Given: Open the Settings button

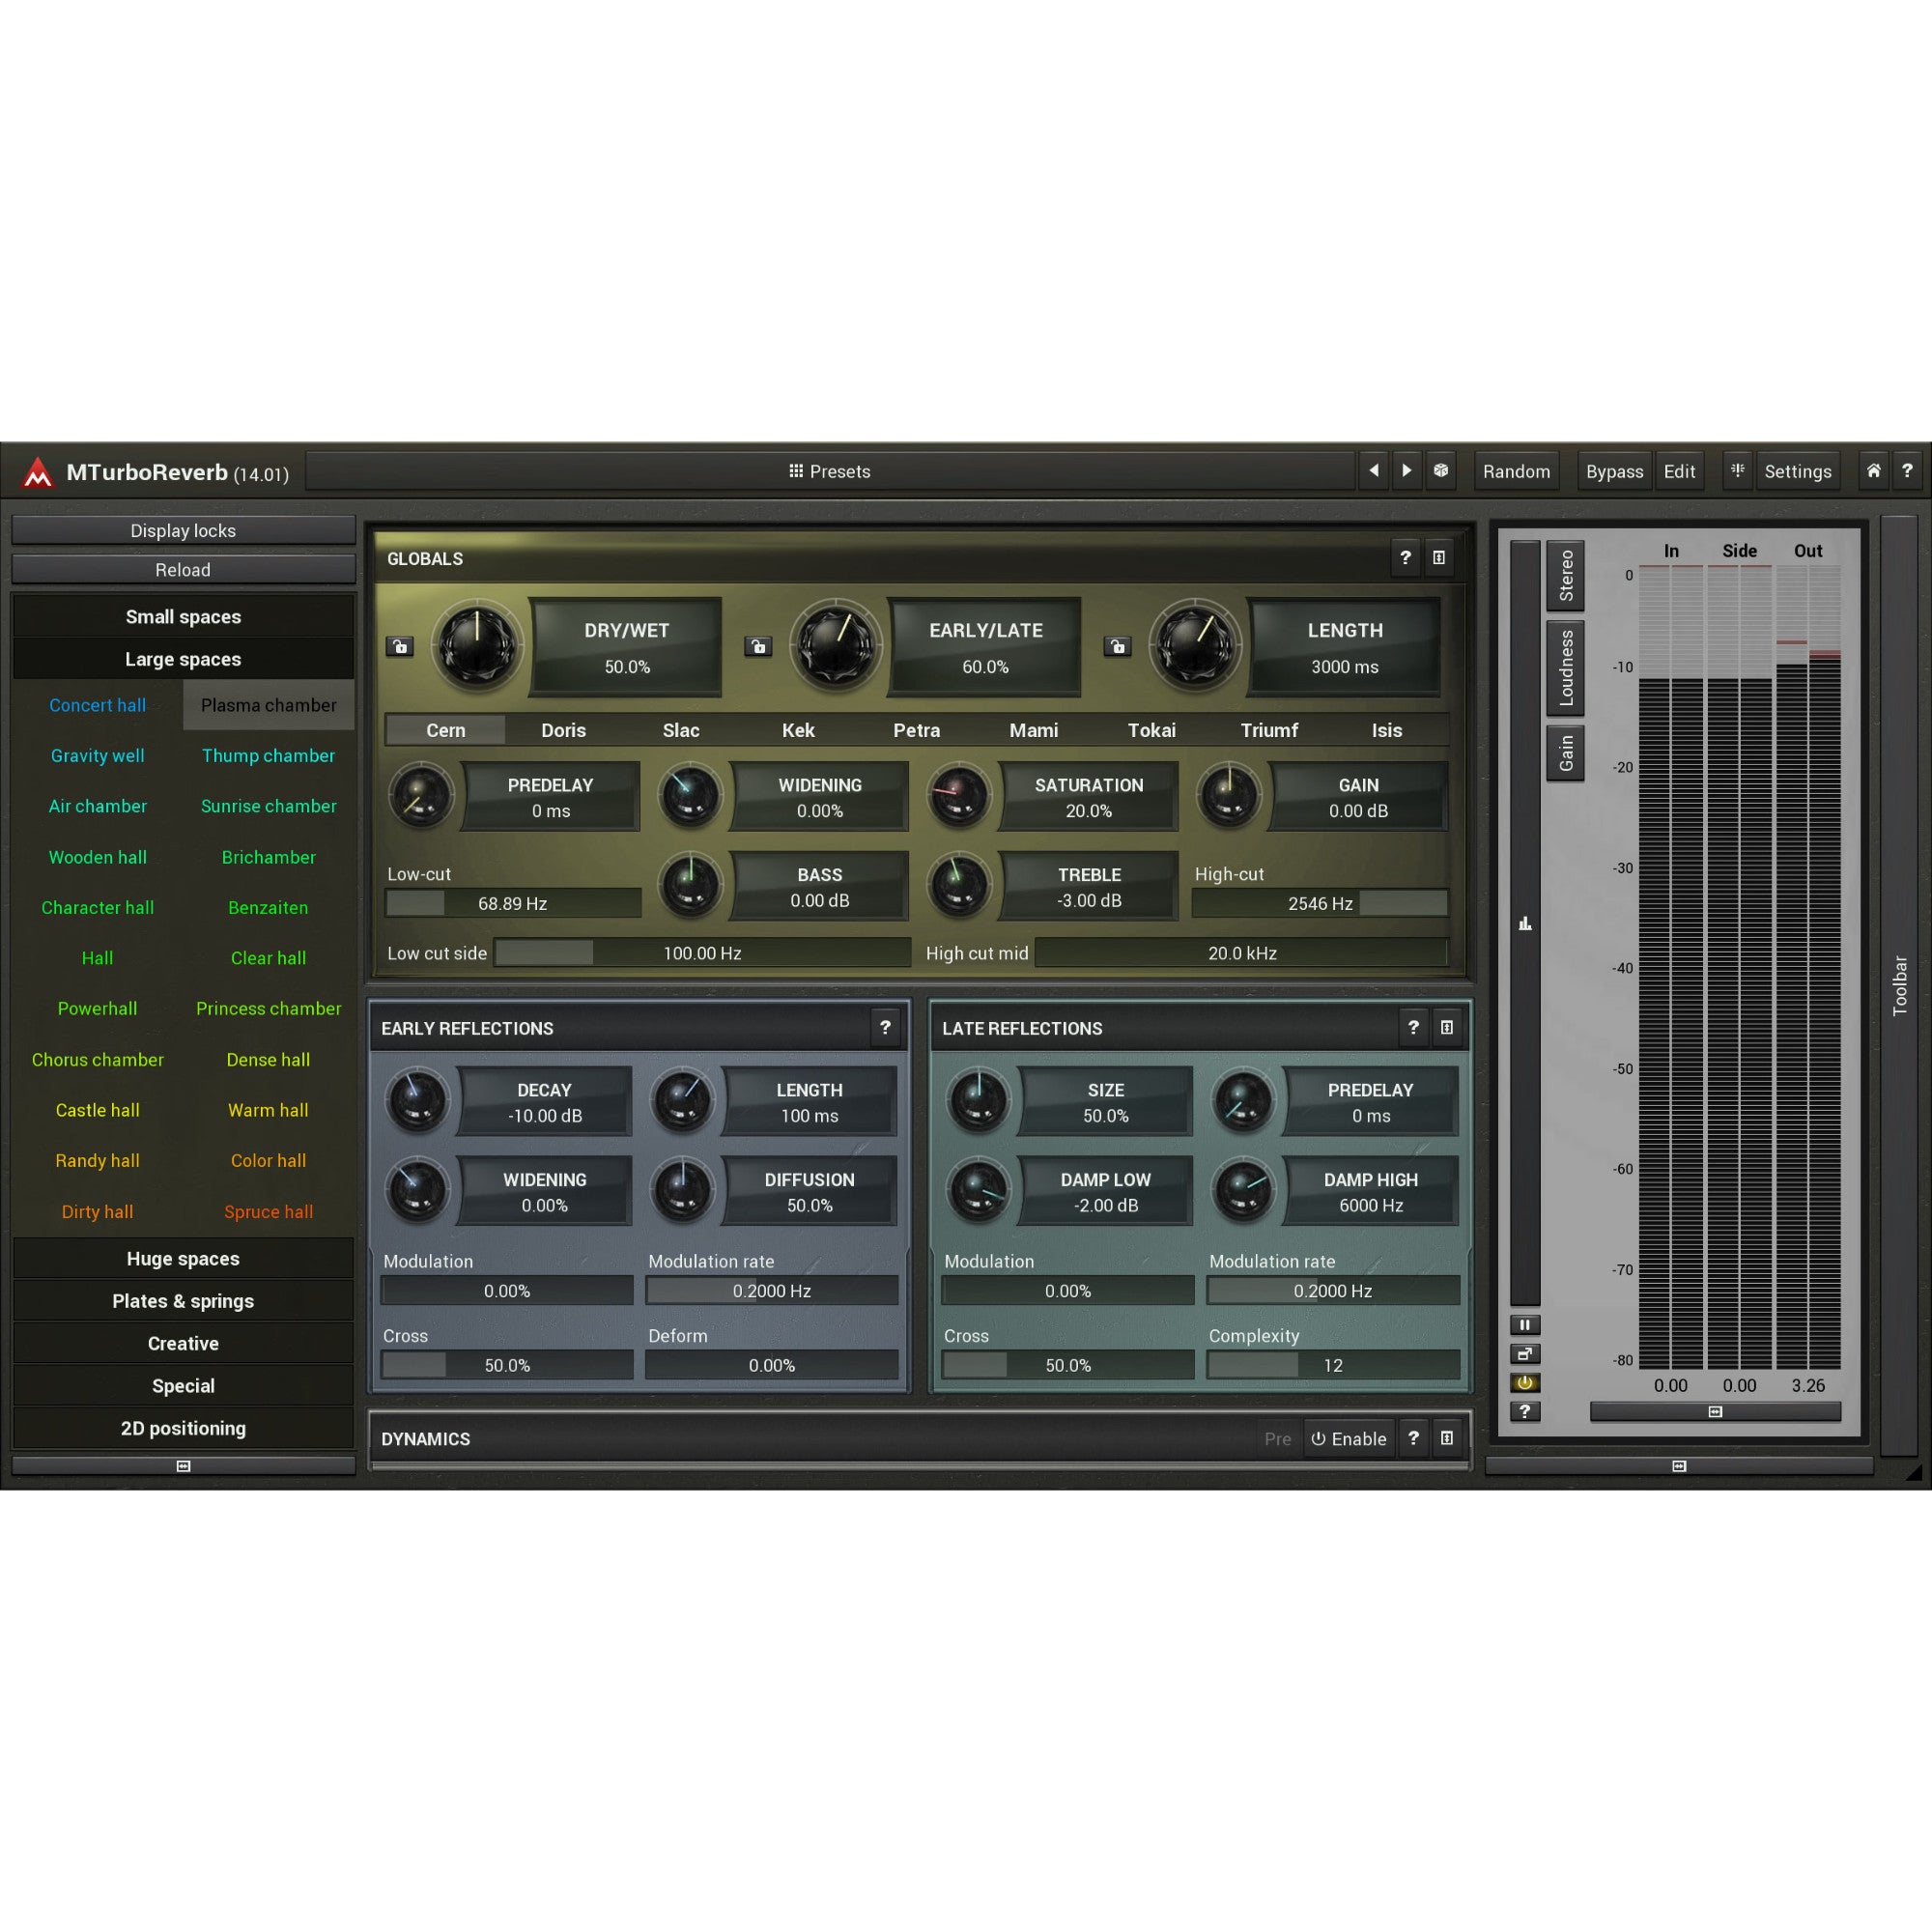Looking at the screenshot, I should point(1797,471).
